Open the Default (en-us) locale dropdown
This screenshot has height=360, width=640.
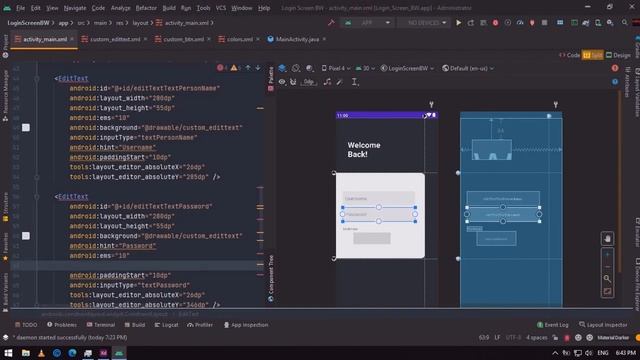coord(468,68)
